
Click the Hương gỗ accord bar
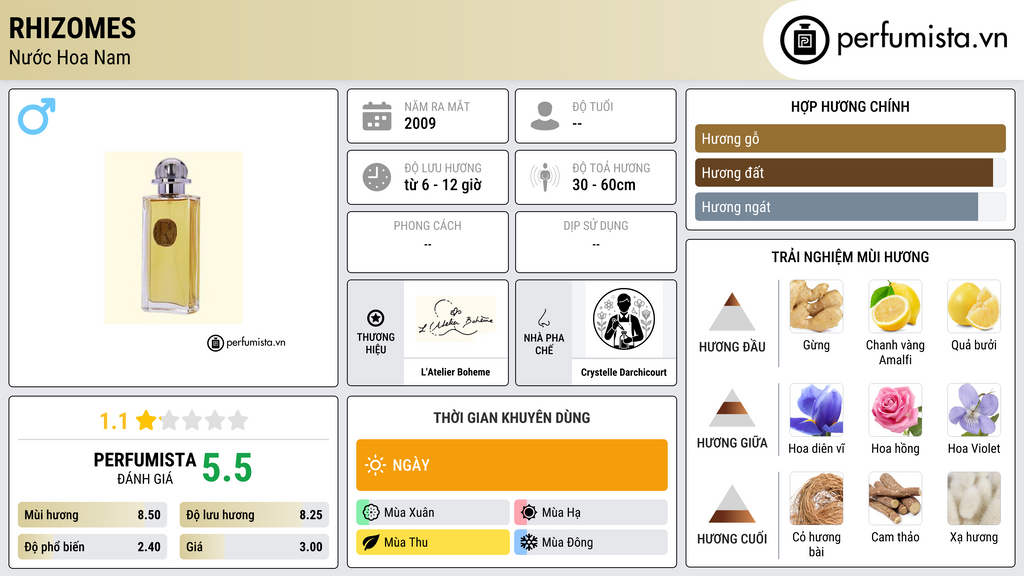[x=850, y=138]
